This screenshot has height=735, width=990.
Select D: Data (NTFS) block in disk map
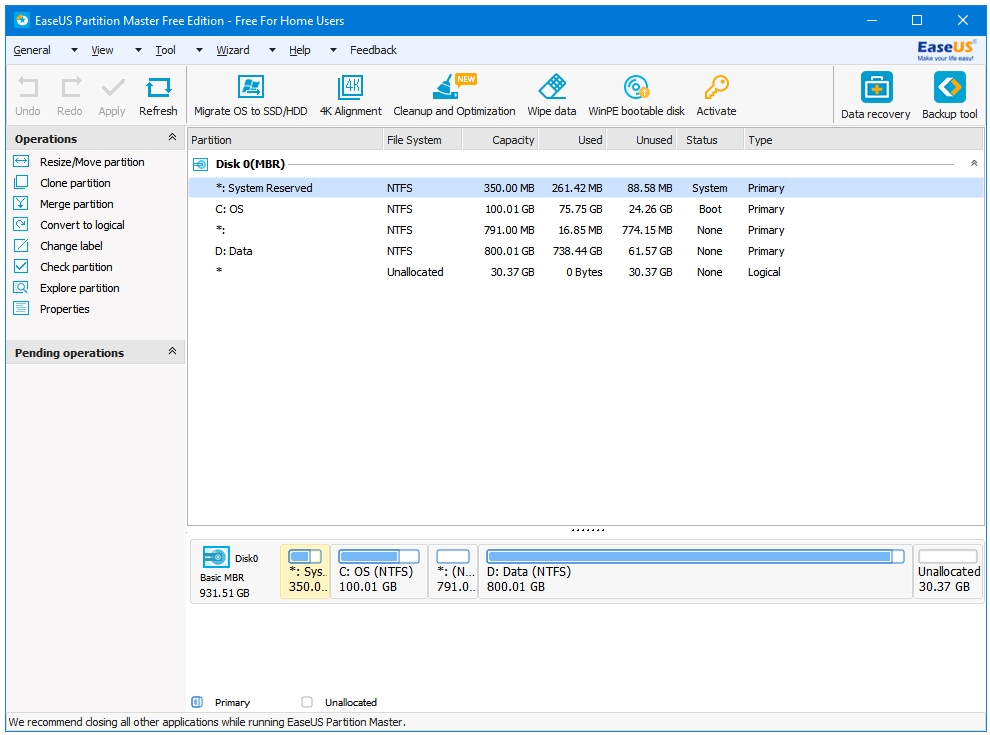(x=695, y=571)
